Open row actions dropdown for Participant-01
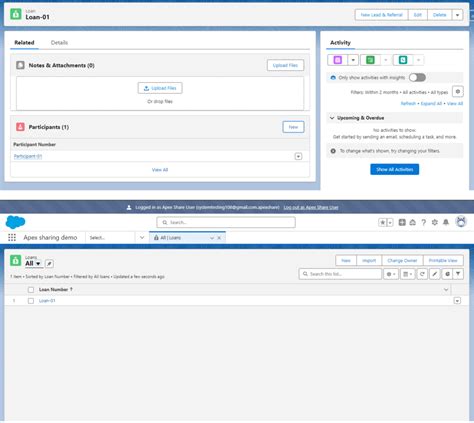The height and width of the screenshot is (423, 474). coord(298,156)
